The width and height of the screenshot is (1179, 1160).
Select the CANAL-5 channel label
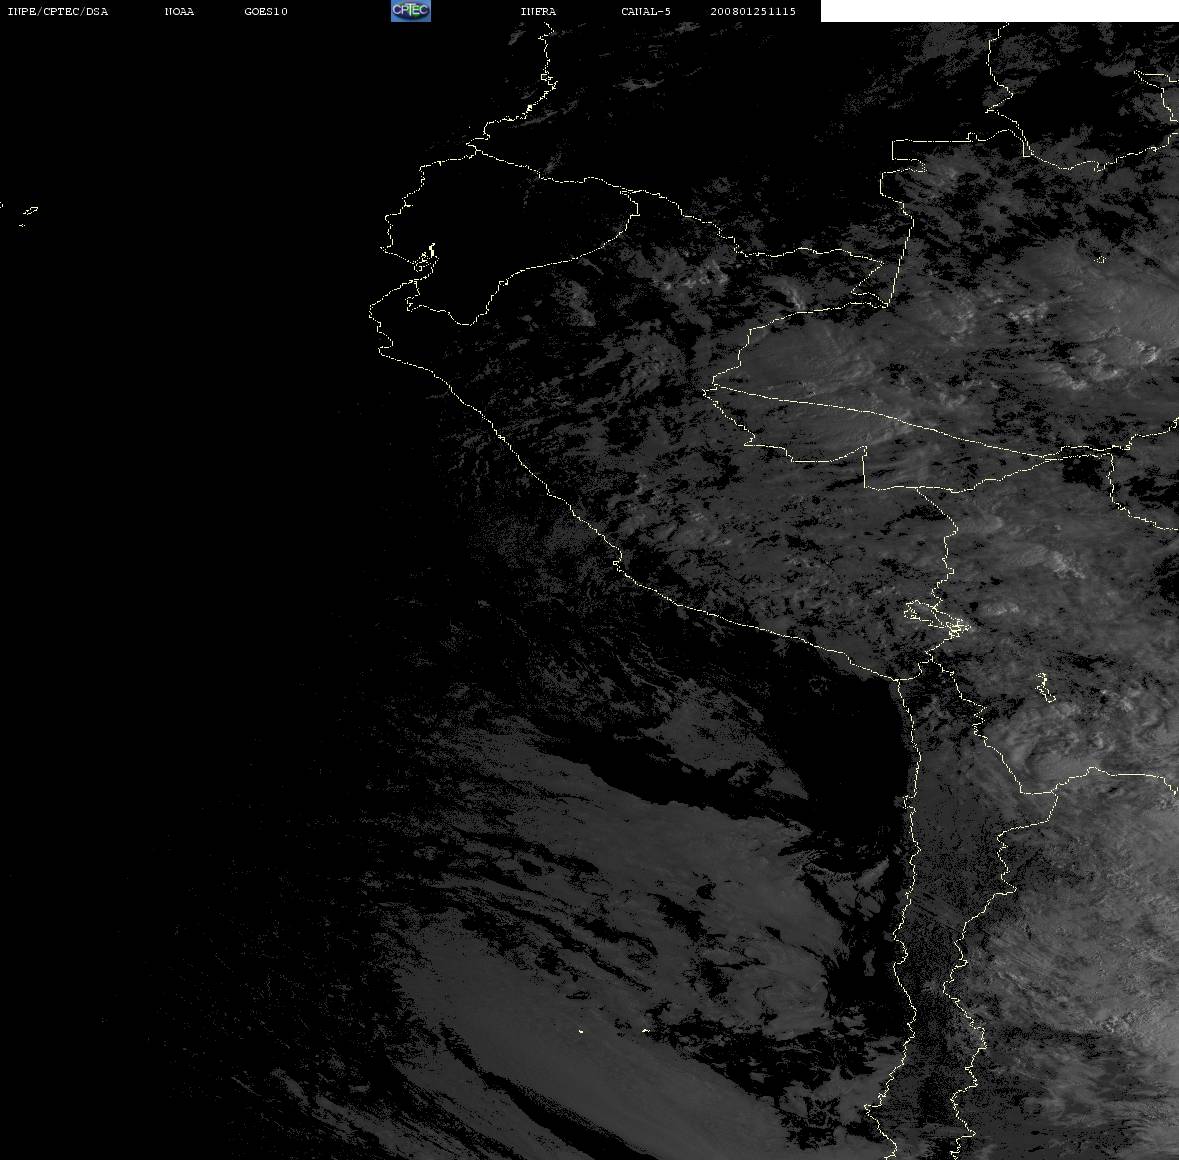pos(646,11)
